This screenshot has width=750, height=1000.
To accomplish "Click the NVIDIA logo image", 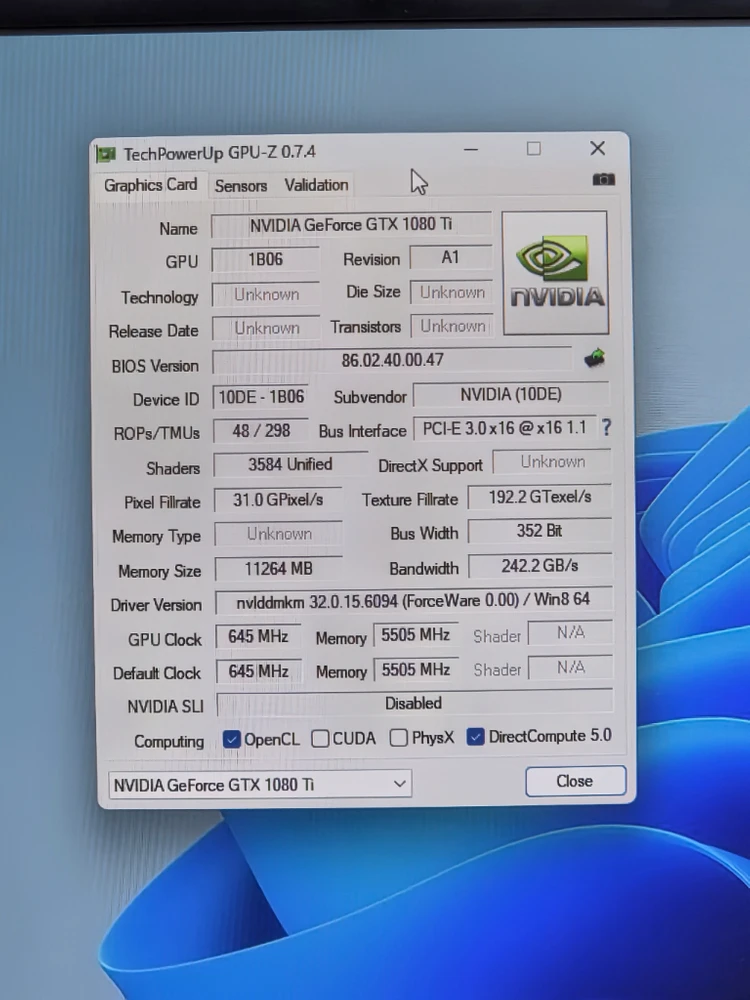I will tap(555, 273).
